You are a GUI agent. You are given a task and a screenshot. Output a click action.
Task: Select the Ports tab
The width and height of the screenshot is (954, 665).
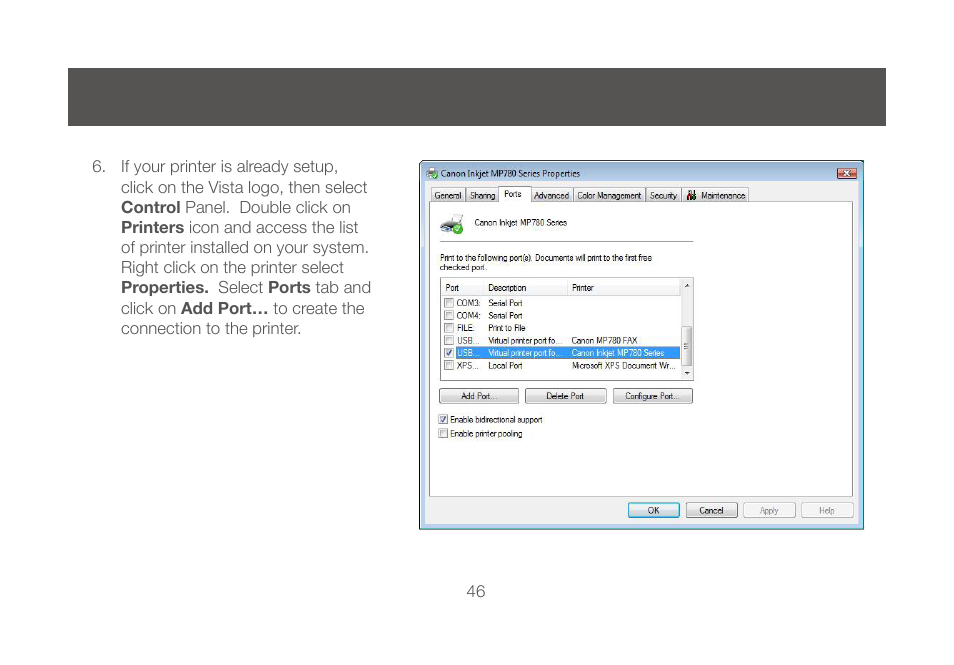coord(513,194)
